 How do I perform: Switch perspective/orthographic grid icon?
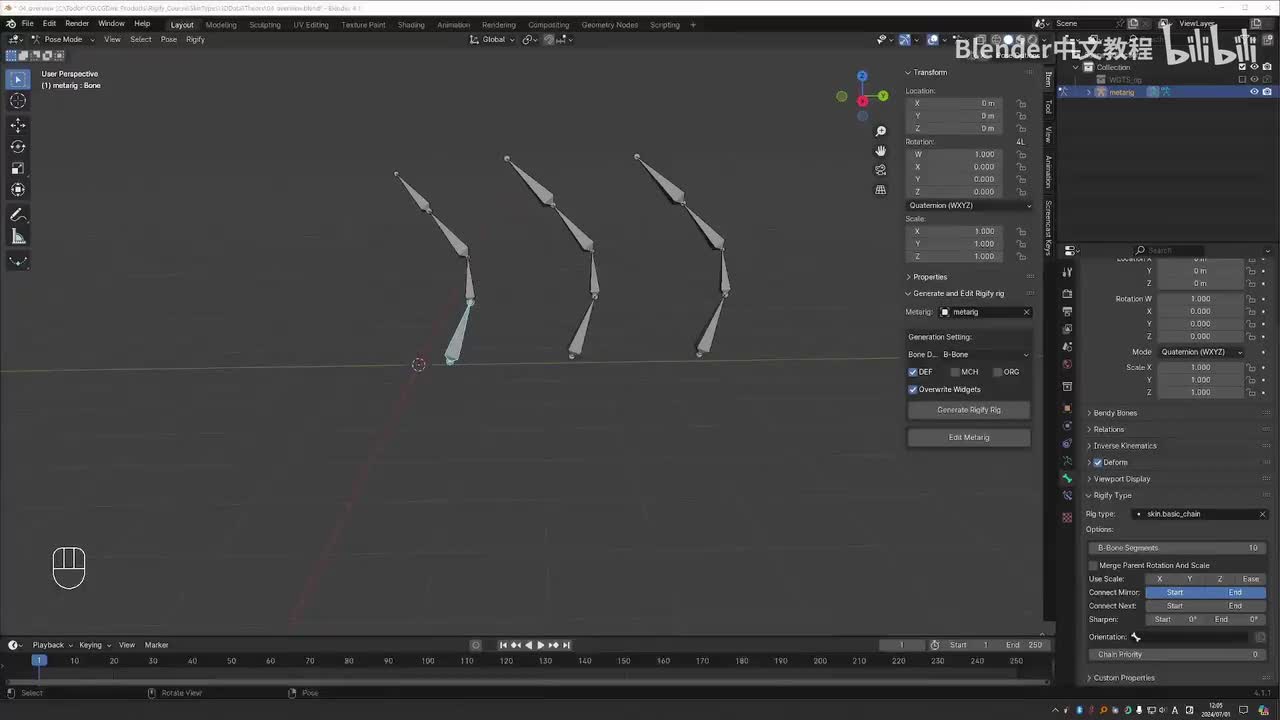click(881, 189)
